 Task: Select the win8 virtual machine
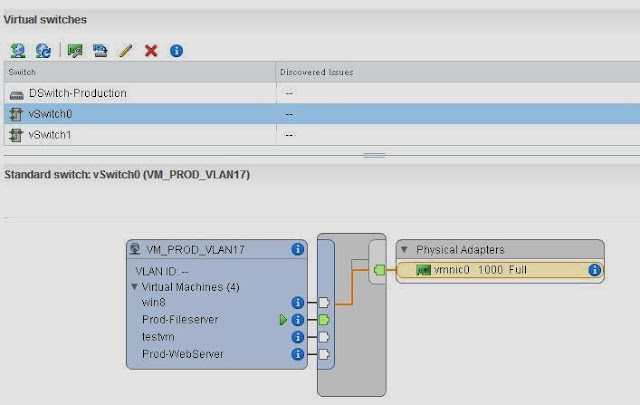(153, 303)
